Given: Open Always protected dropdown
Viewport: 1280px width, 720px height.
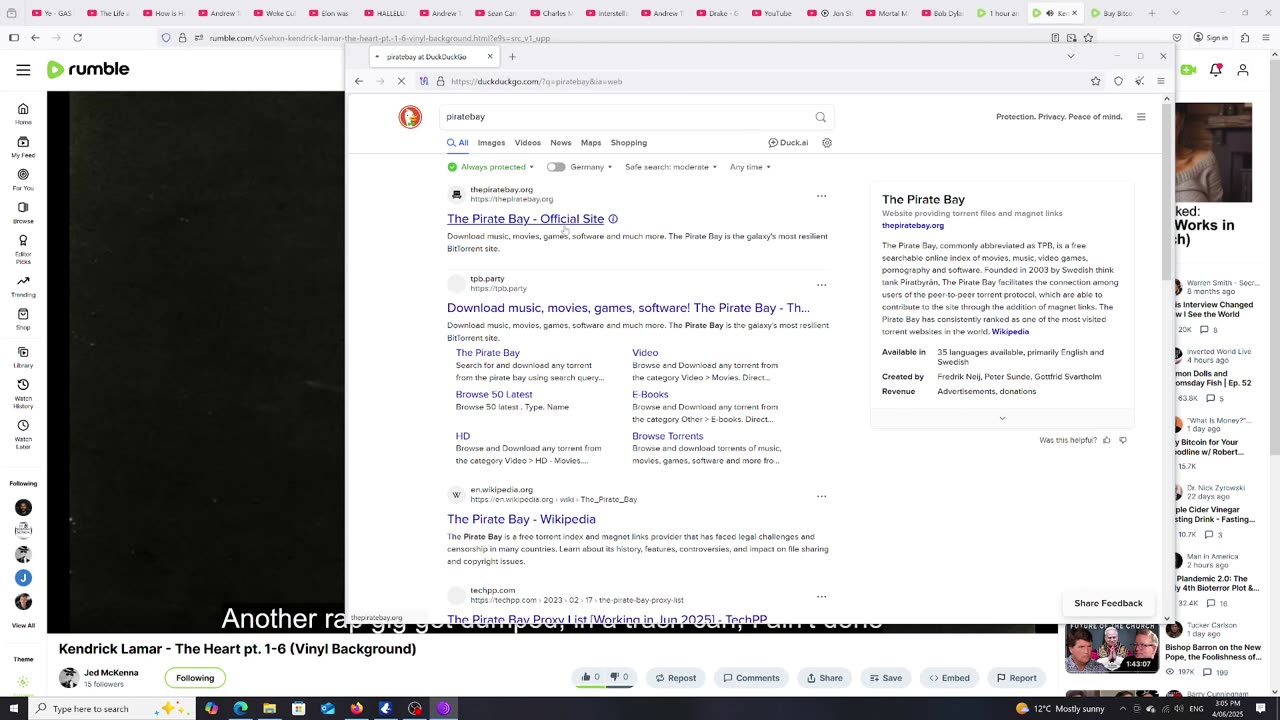Looking at the screenshot, I should point(491,167).
